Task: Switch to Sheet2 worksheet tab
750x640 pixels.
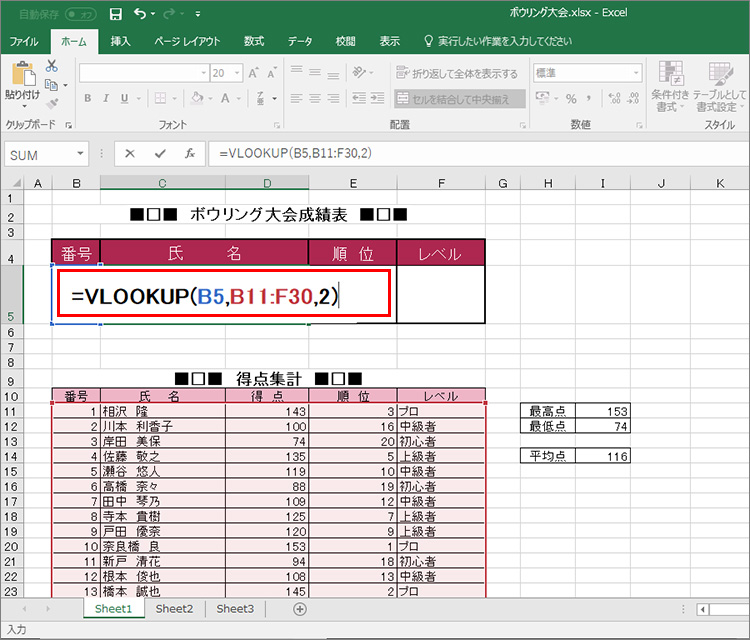Action: (x=174, y=608)
